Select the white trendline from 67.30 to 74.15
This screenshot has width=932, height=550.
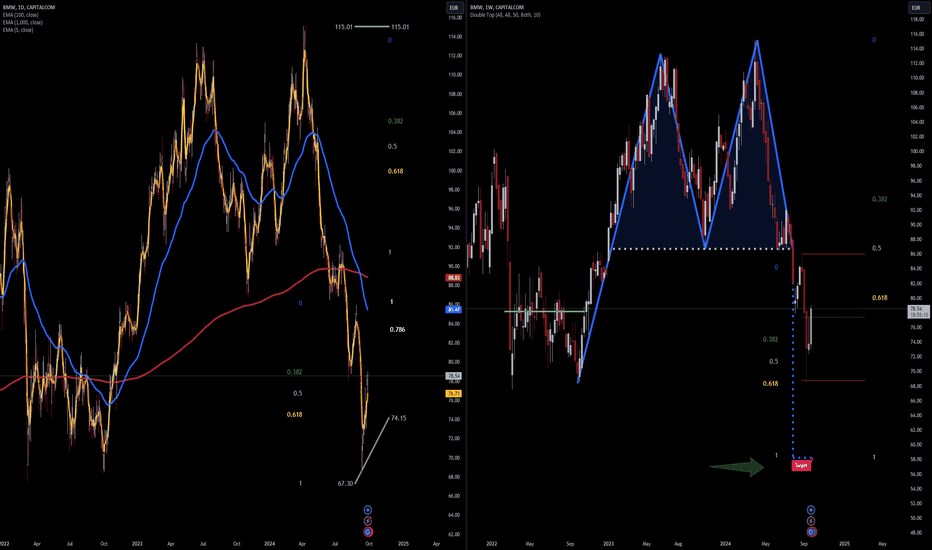[x=372, y=451]
